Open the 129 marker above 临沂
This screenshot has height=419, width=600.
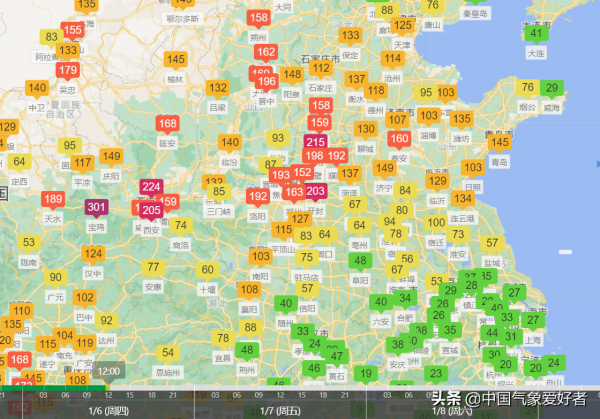point(438,181)
